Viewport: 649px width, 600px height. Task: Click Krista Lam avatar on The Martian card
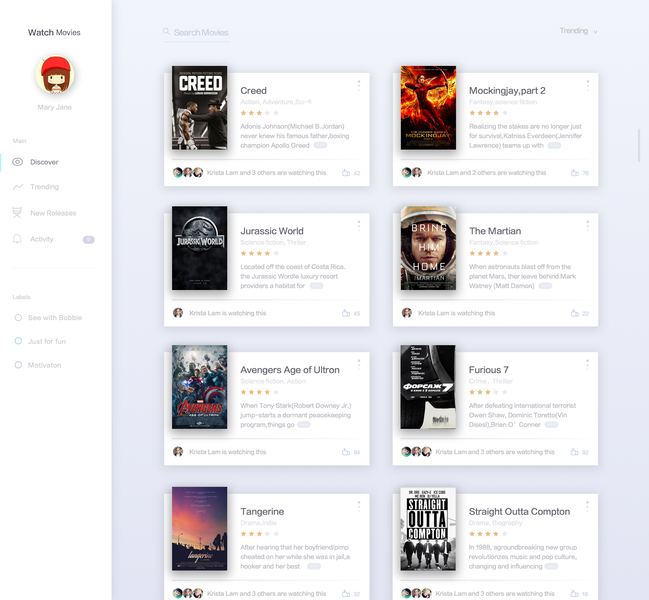pyautogui.click(x=407, y=313)
